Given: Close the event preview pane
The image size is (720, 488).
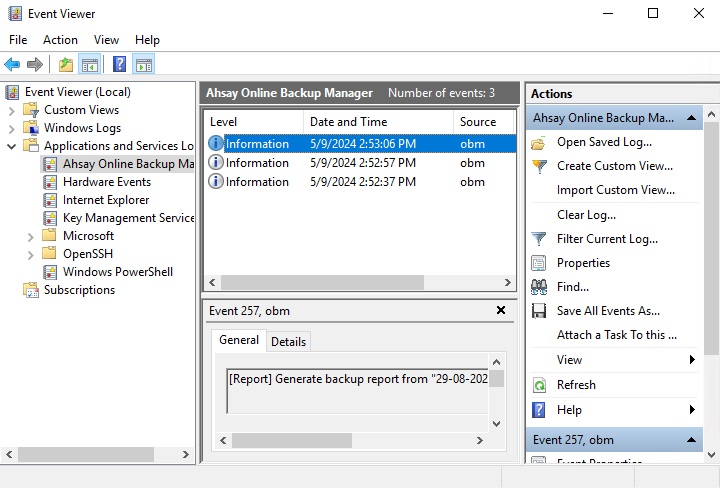Looking at the screenshot, I should (501, 310).
